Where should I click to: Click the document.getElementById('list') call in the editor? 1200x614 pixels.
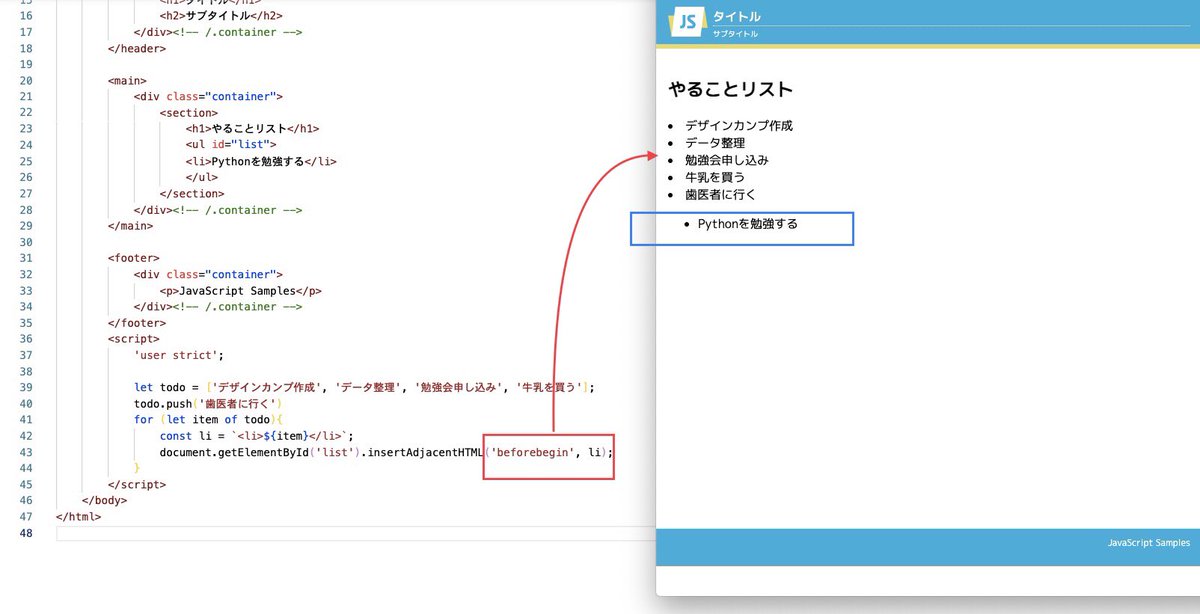259,452
